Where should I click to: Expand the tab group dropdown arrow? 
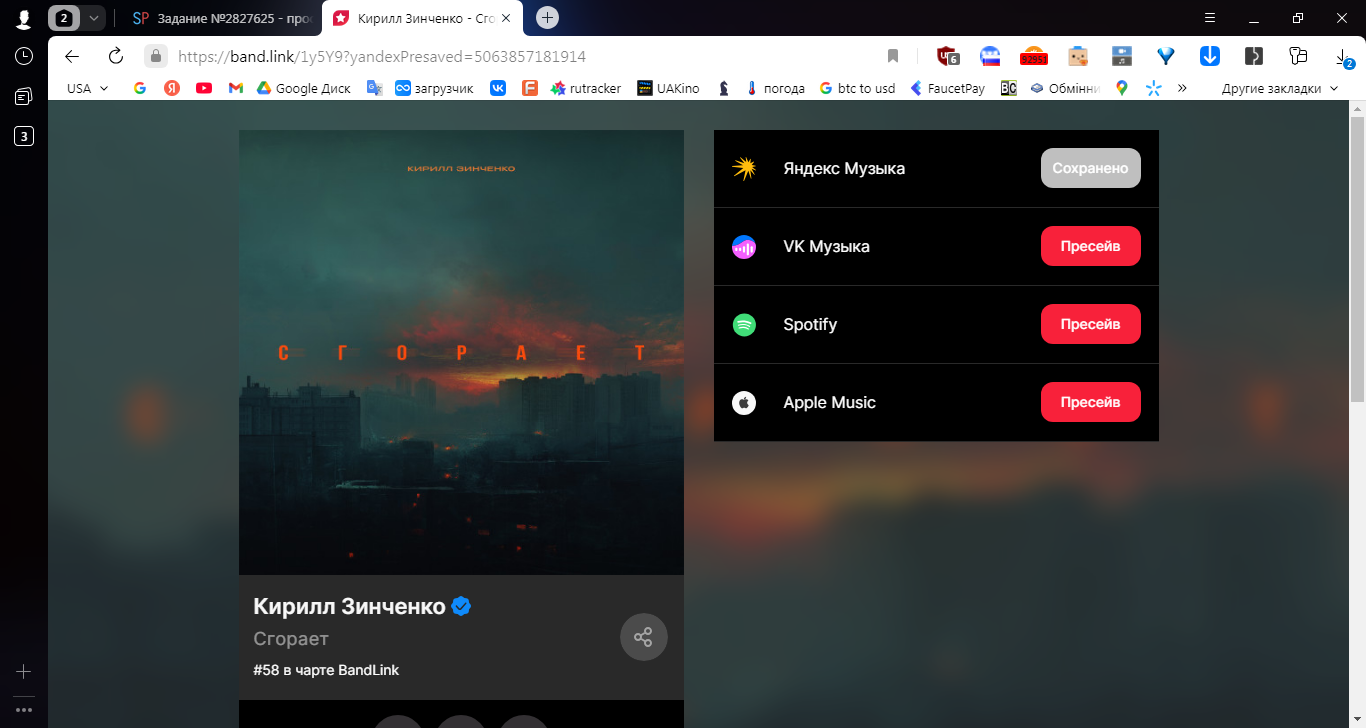[x=93, y=18]
